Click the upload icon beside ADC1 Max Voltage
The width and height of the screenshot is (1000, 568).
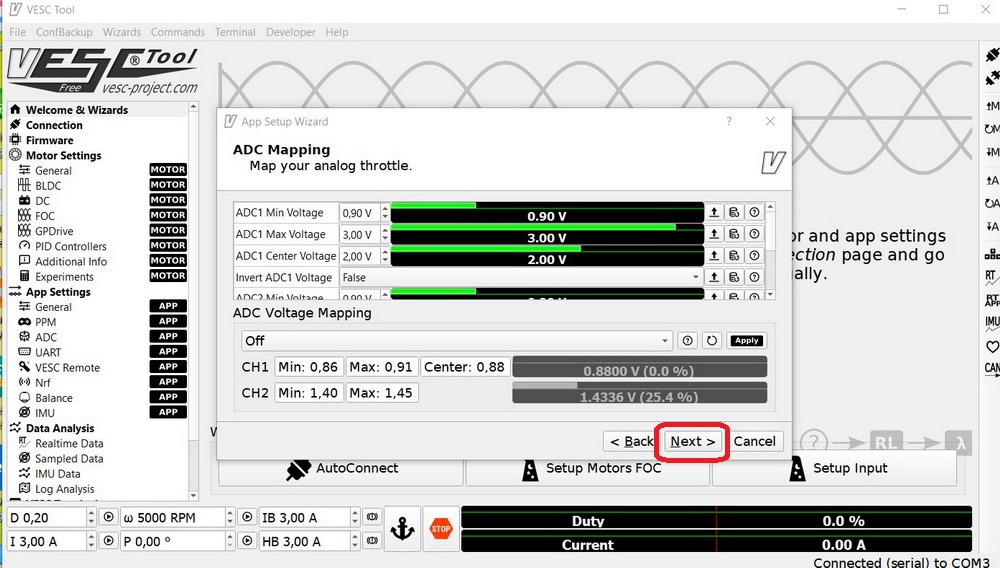pos(714,234)
